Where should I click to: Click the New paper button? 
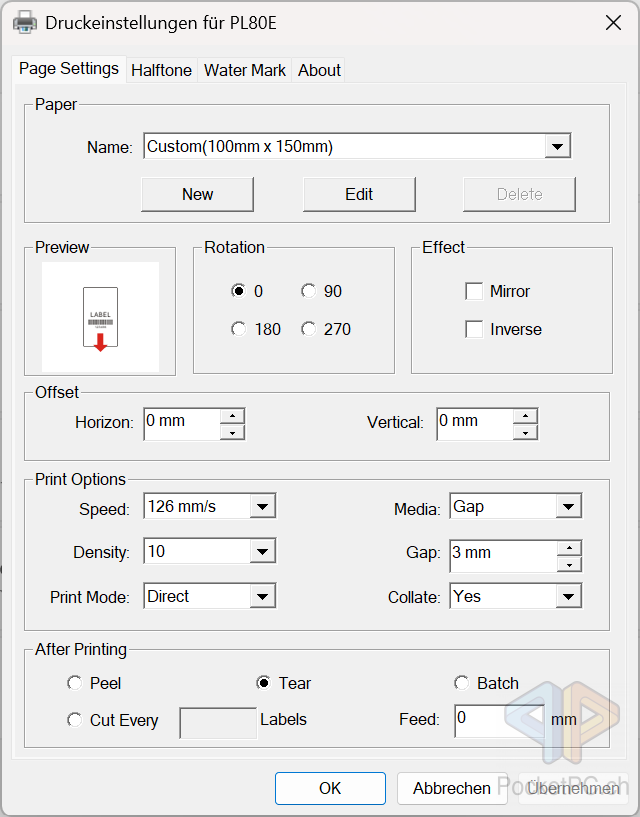pos(197,194)
